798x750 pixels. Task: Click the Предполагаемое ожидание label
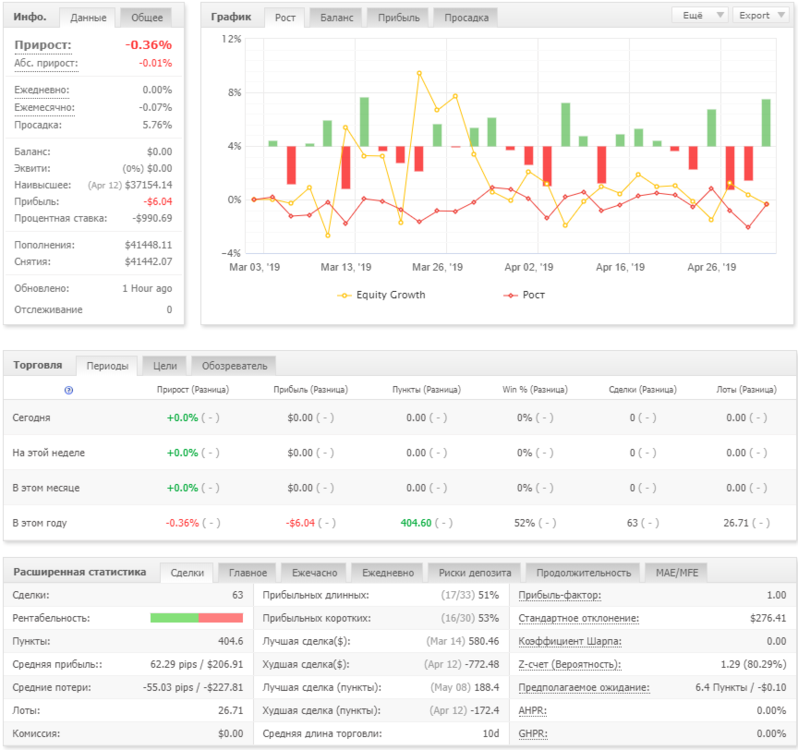click(x=584, y=687)
